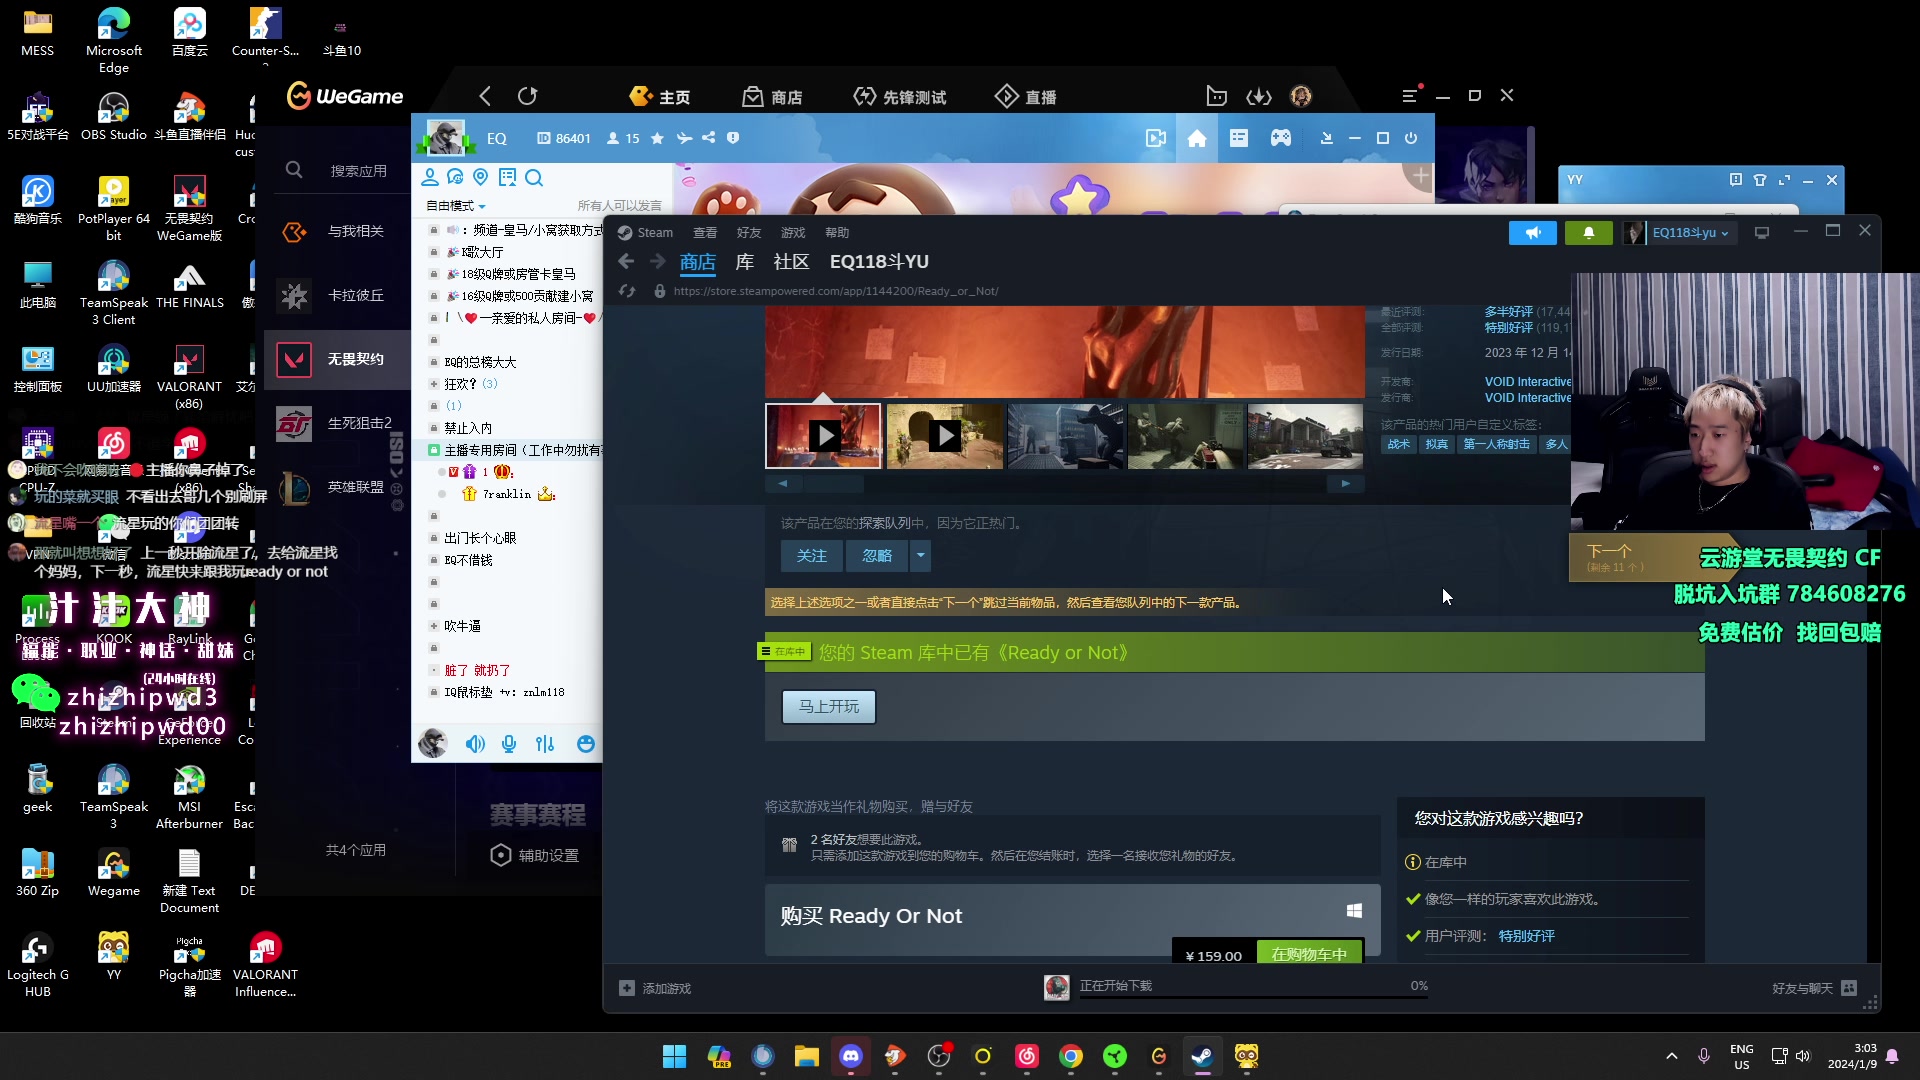This screenshot has width=1920, height=1080.
Task: Open YY audio mixer settings icon
Action: click(x=545, y=744)
